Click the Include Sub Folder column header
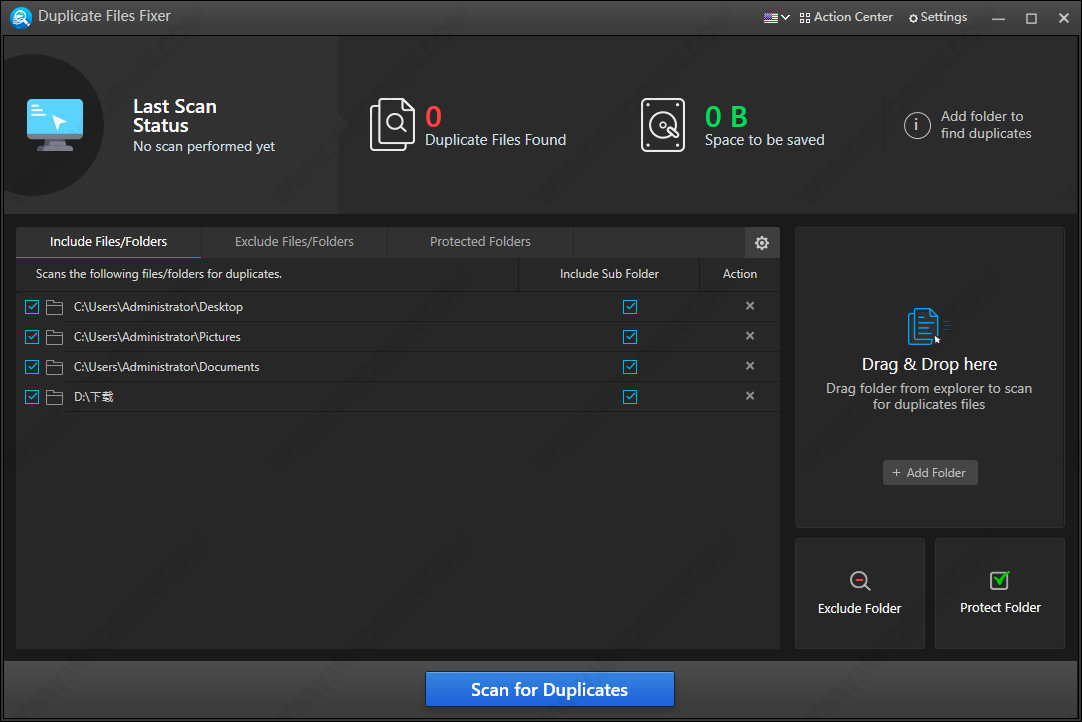The height and width of the screenshot is (722, 1082). (609, 274)
